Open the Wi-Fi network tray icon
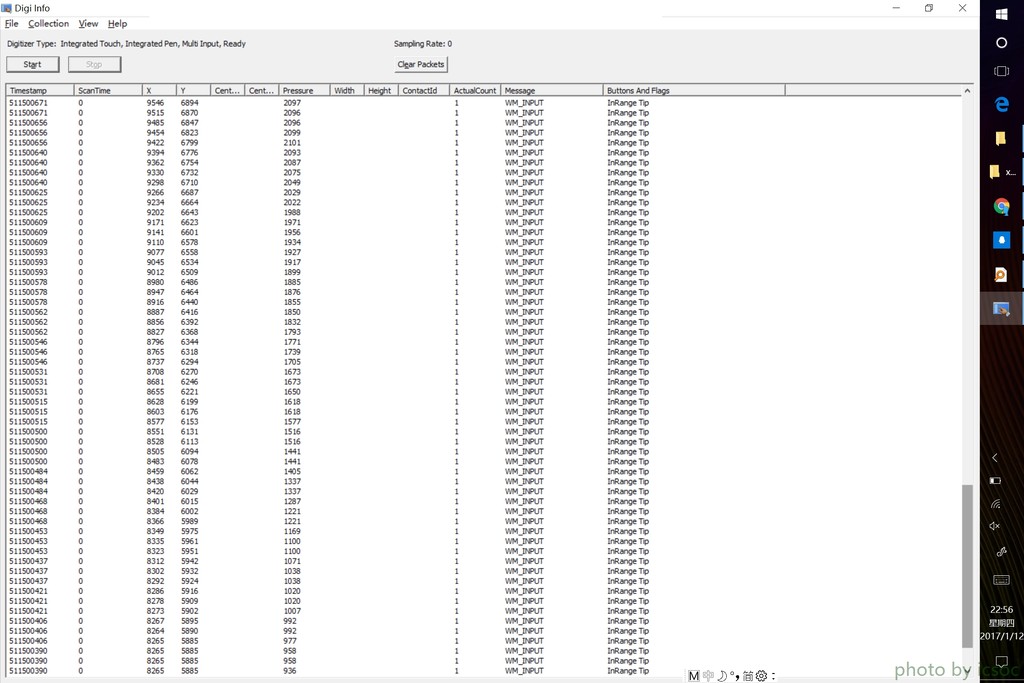Viewport: 1024px width, 683px height. coord(995,503)
